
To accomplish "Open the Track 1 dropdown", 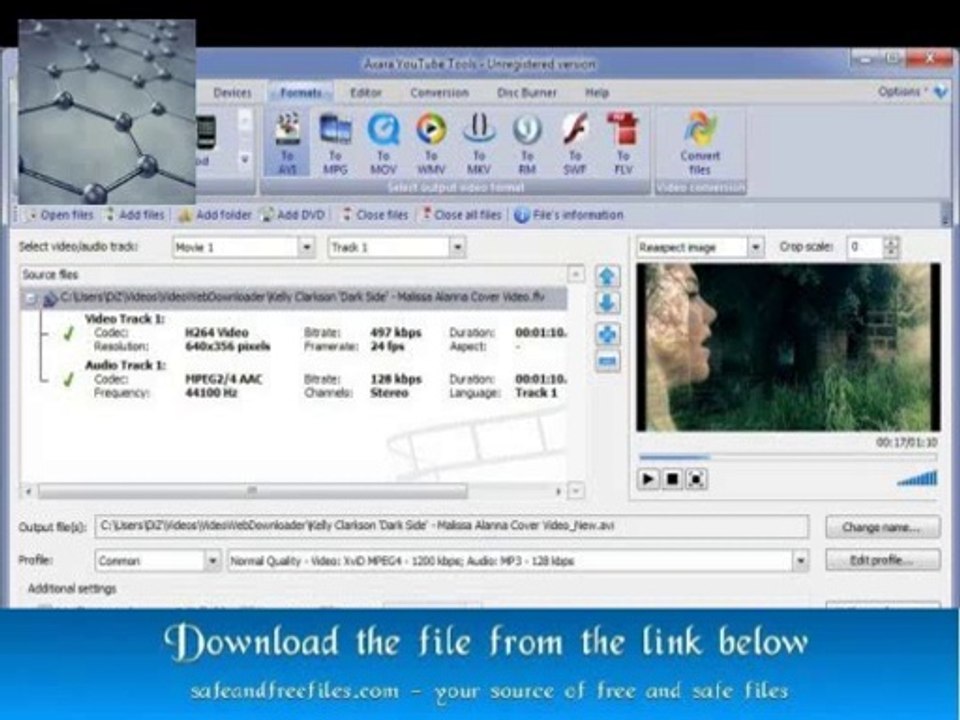I will coord(457,247).
